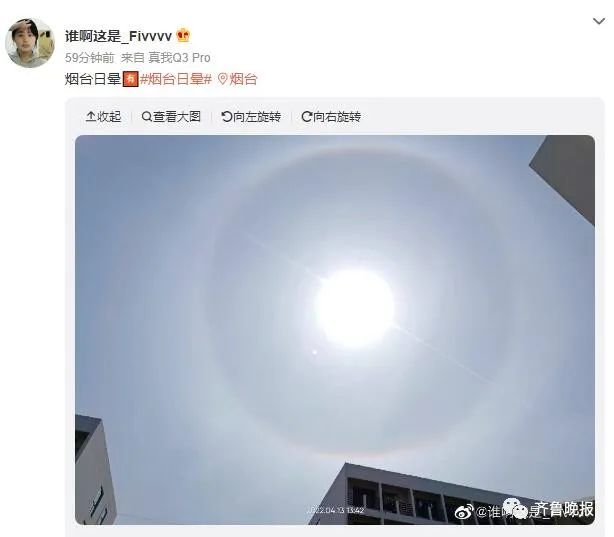Click the username 谁啊这是_Fivvvv
Viewport: 614px width, 537px height.
pyautogui.click(x=118, y=36)
